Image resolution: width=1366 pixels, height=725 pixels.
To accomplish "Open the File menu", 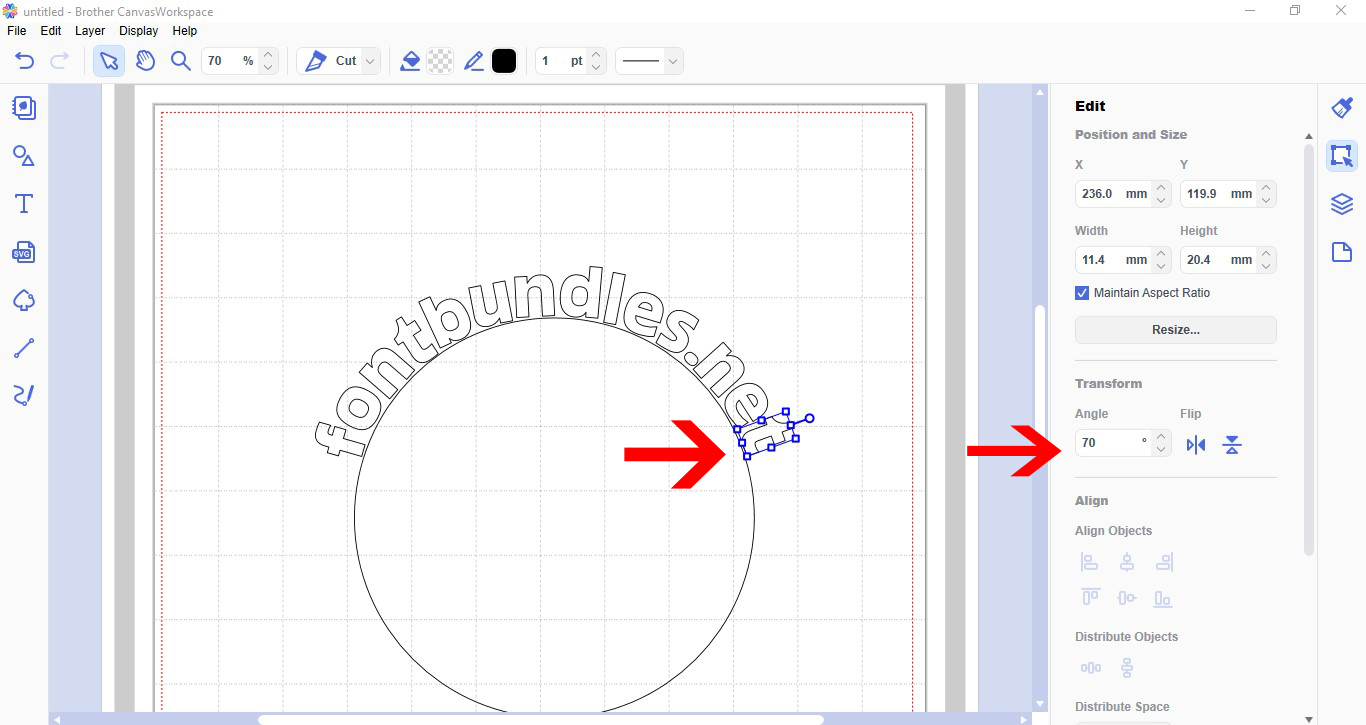I will click(17, 31).
